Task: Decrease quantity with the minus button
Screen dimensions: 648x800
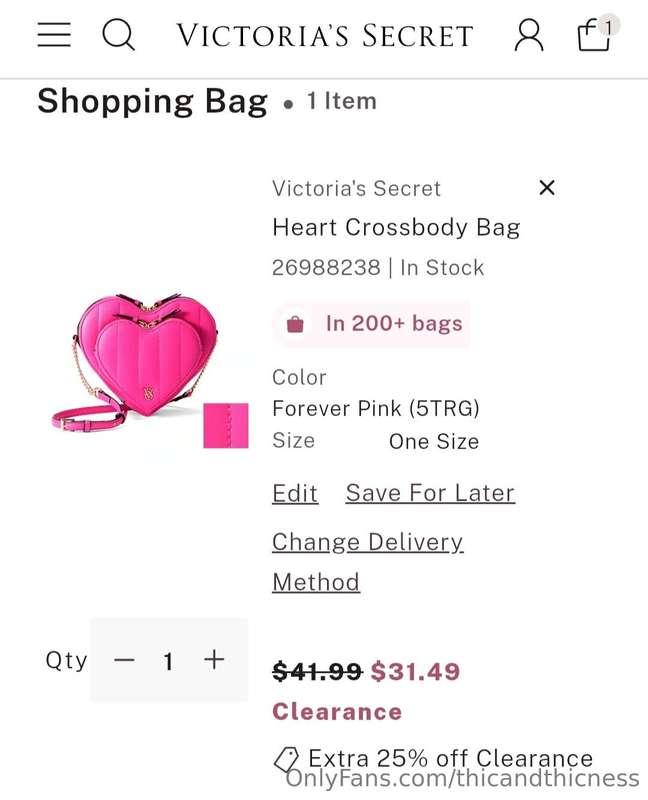Action: point(124,660)
